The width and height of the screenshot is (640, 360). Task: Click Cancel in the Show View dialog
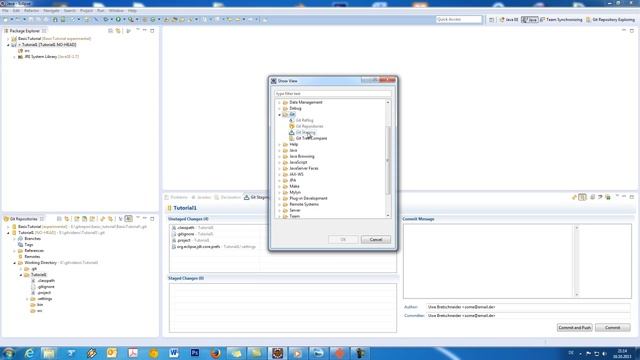pyautogui.click(x=376, y=240)
